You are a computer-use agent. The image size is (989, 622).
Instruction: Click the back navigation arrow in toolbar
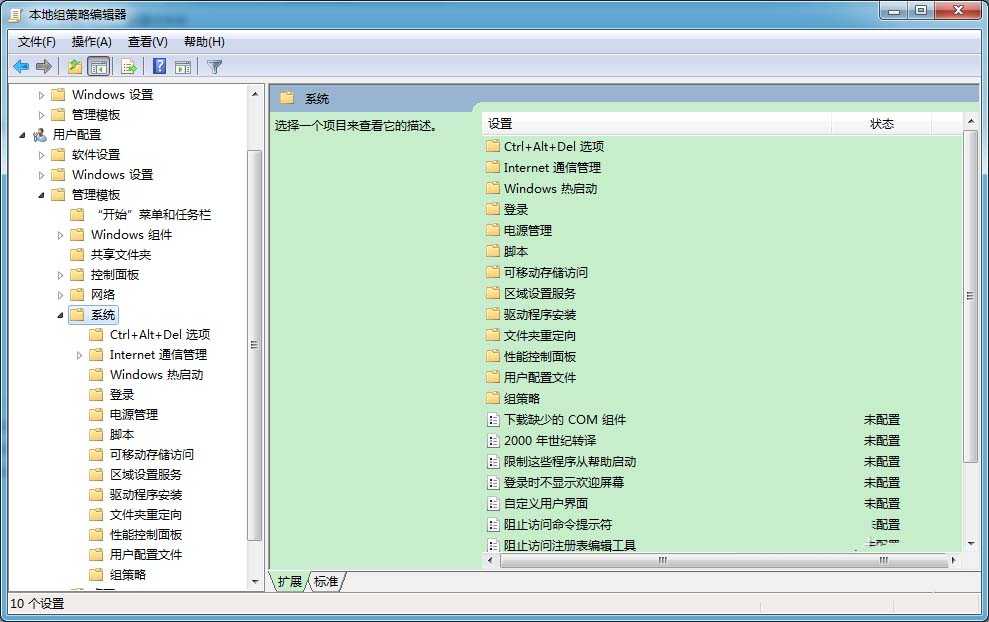tap(21, 66)
